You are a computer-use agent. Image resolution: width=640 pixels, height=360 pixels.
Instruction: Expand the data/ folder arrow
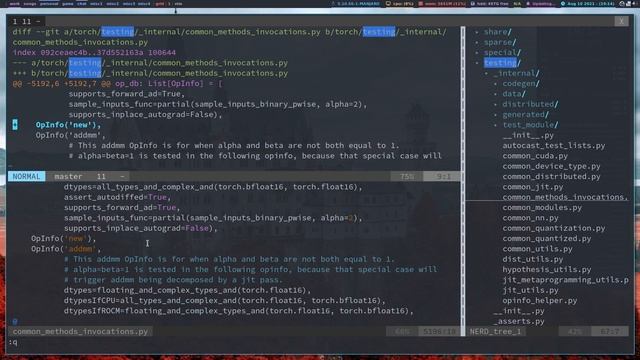[x=495, y=94]
